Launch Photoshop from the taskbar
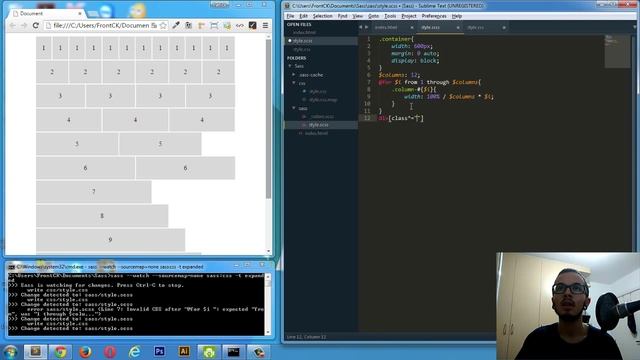Screen dimensions: 640x360 (159, 351)
